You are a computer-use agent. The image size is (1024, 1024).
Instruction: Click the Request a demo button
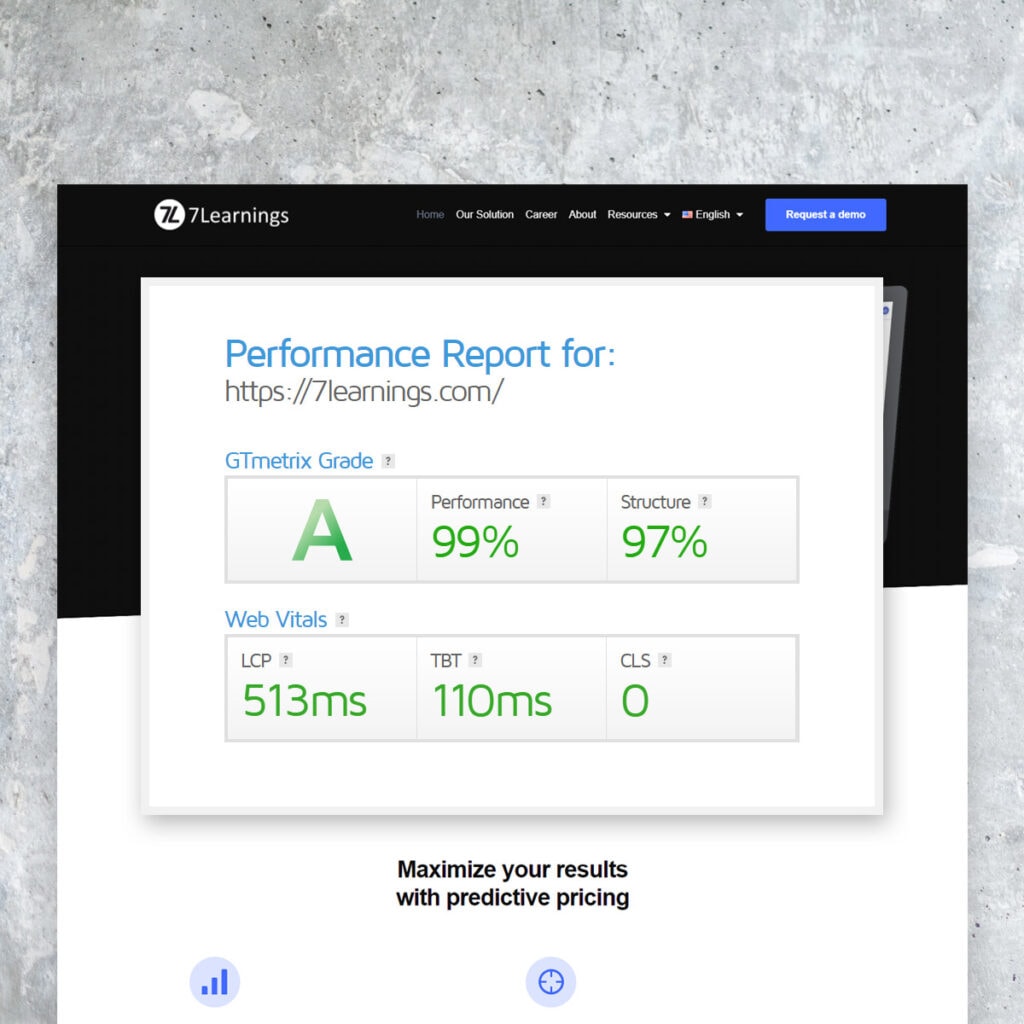click(x=825, y=215)
